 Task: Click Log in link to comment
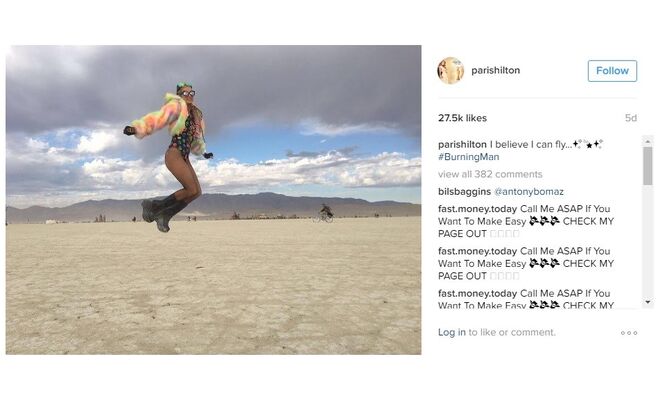pos(452,332)
